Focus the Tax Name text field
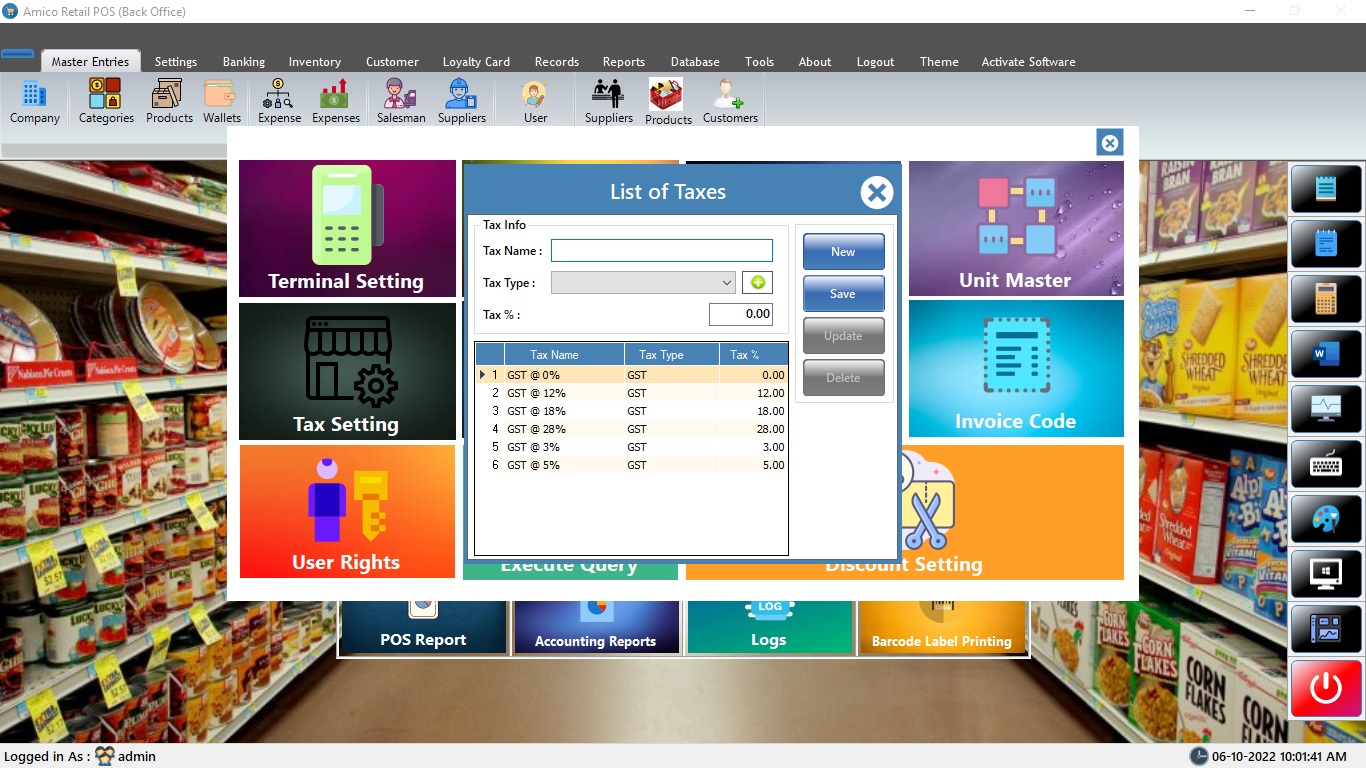1366x768 pixels. pyautogui.click(x=661, y=251)
